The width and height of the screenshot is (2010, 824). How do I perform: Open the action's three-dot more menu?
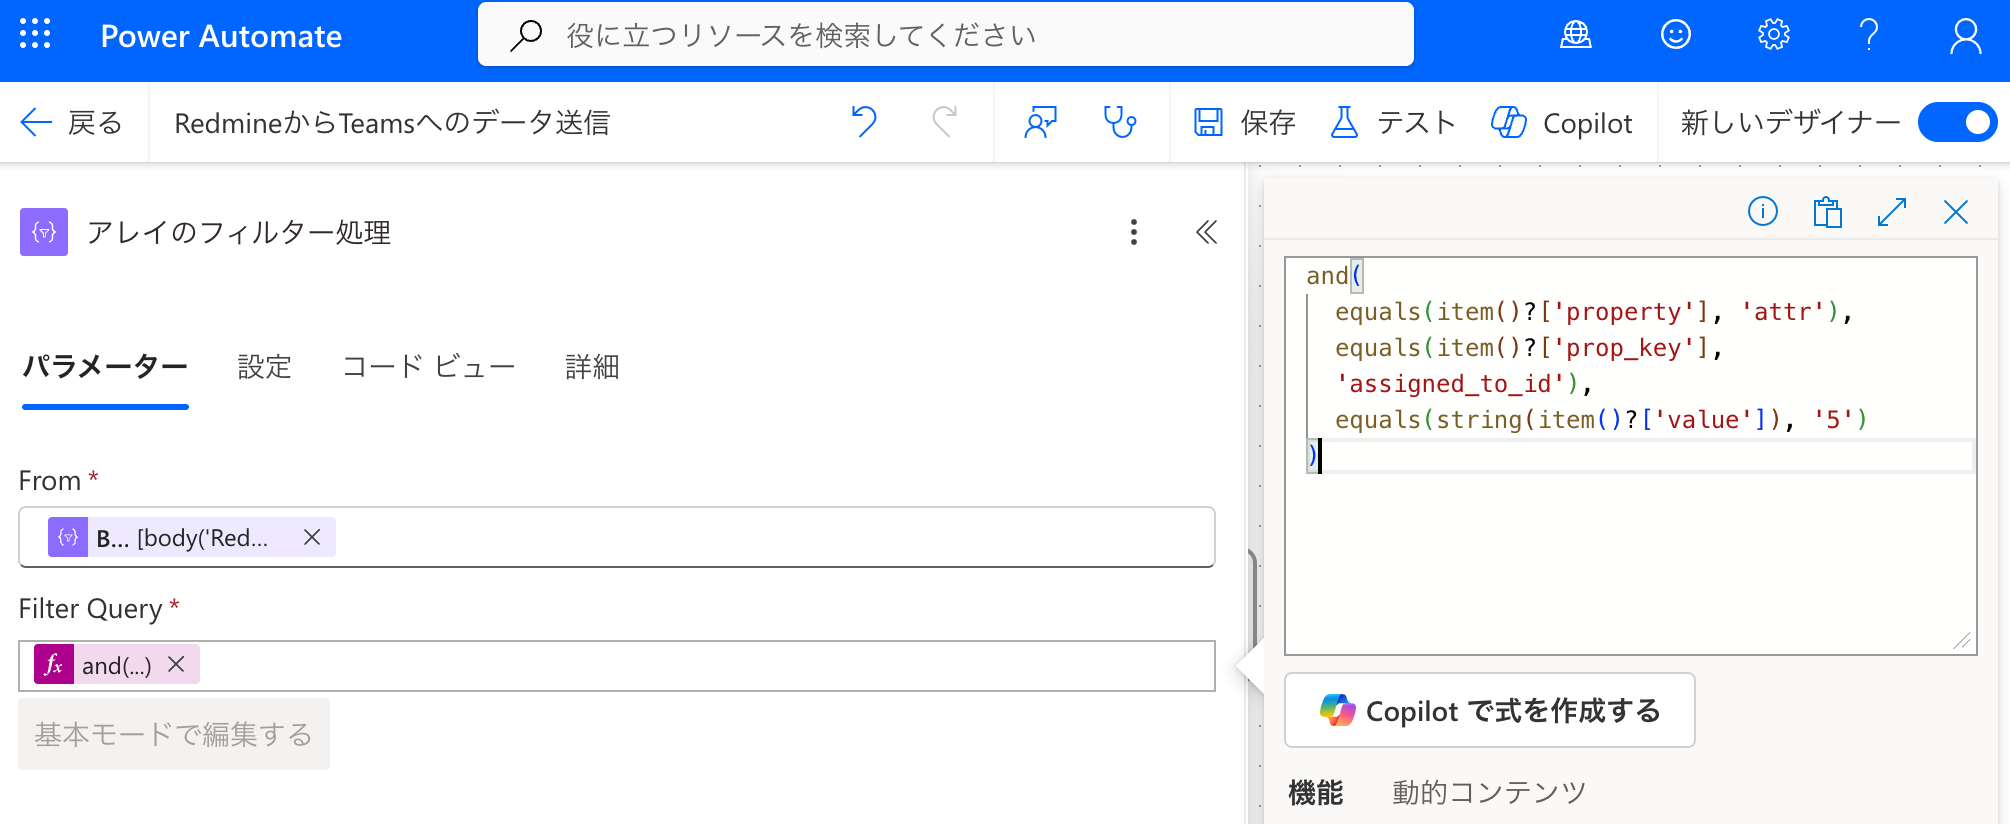tap(1133, 232)
